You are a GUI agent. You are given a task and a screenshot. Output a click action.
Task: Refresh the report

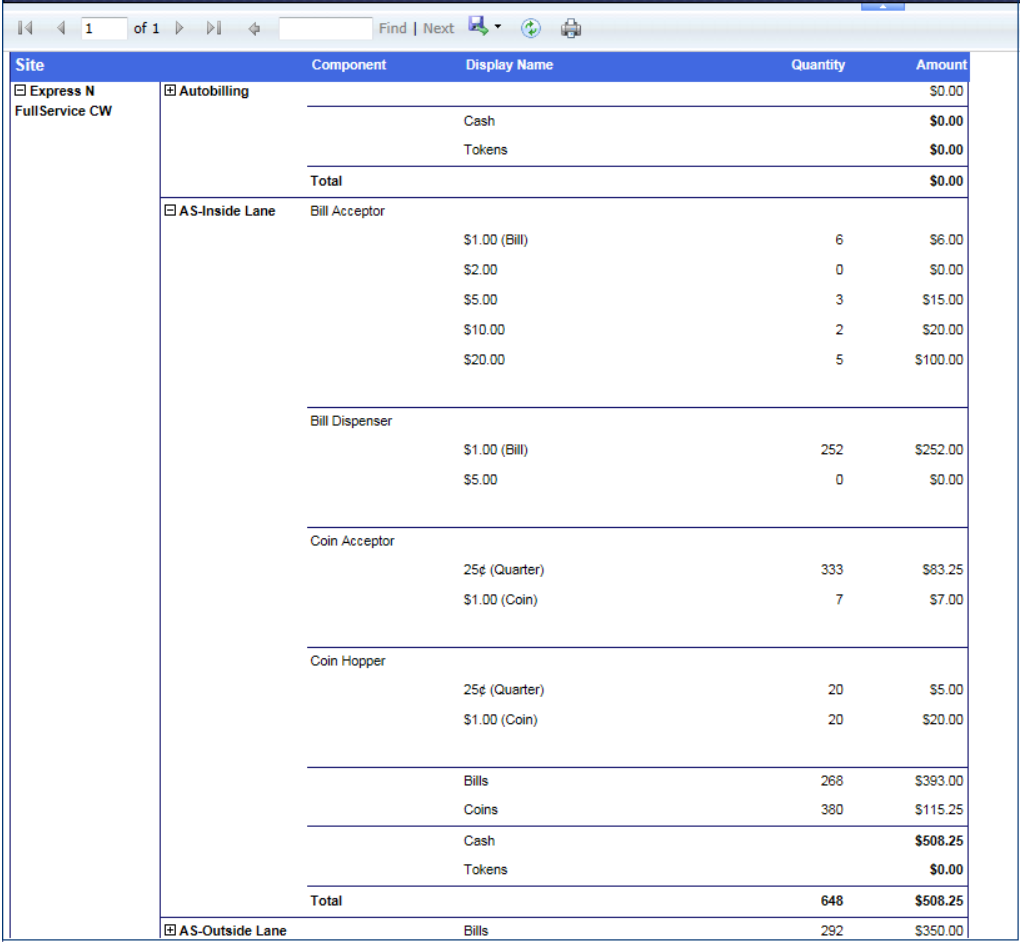coord(531,29)
